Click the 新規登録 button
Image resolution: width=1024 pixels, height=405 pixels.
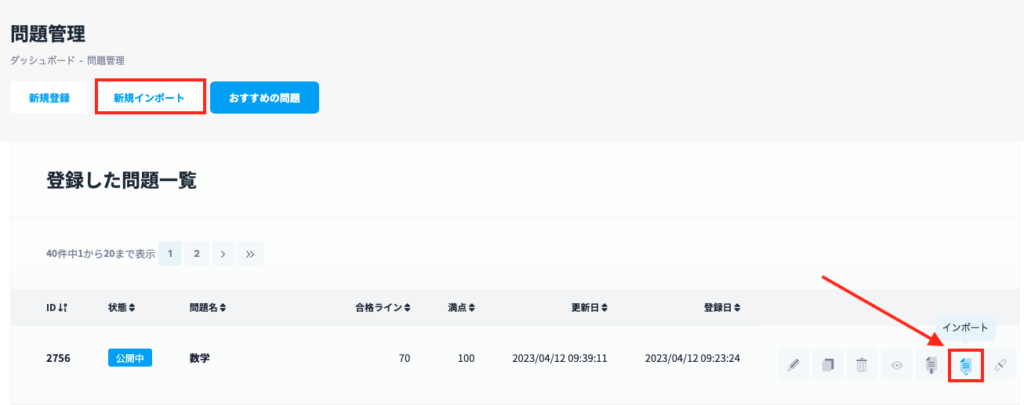tap(49, 98)
